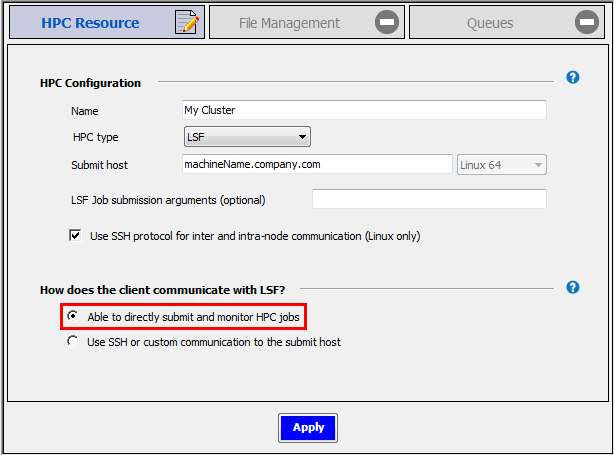This screenshot has height=455, width=614.
Task: Toggle Use SSH protocol checkbox
Action: coord(75,236)
